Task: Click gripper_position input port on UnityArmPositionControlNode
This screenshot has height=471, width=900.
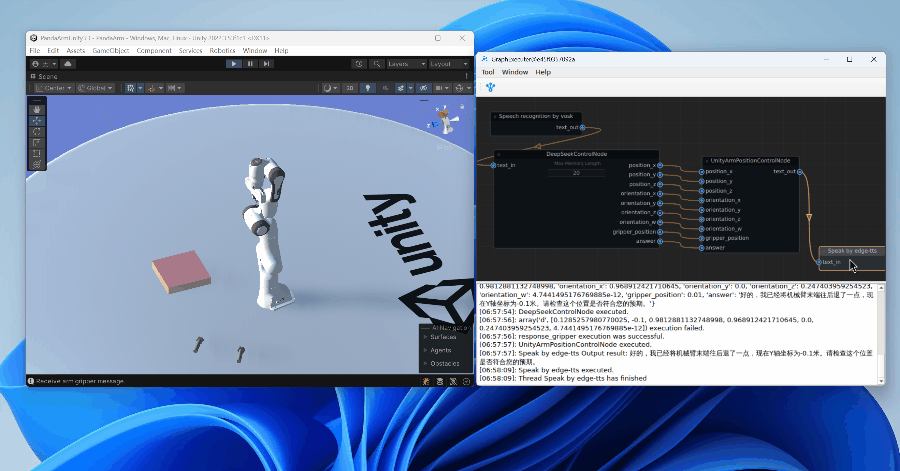Action: [701, 238]
